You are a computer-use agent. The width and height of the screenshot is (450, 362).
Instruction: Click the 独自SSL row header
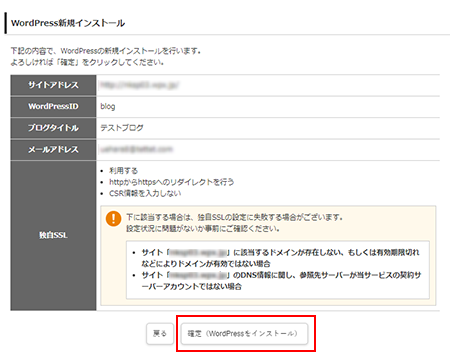53,235
